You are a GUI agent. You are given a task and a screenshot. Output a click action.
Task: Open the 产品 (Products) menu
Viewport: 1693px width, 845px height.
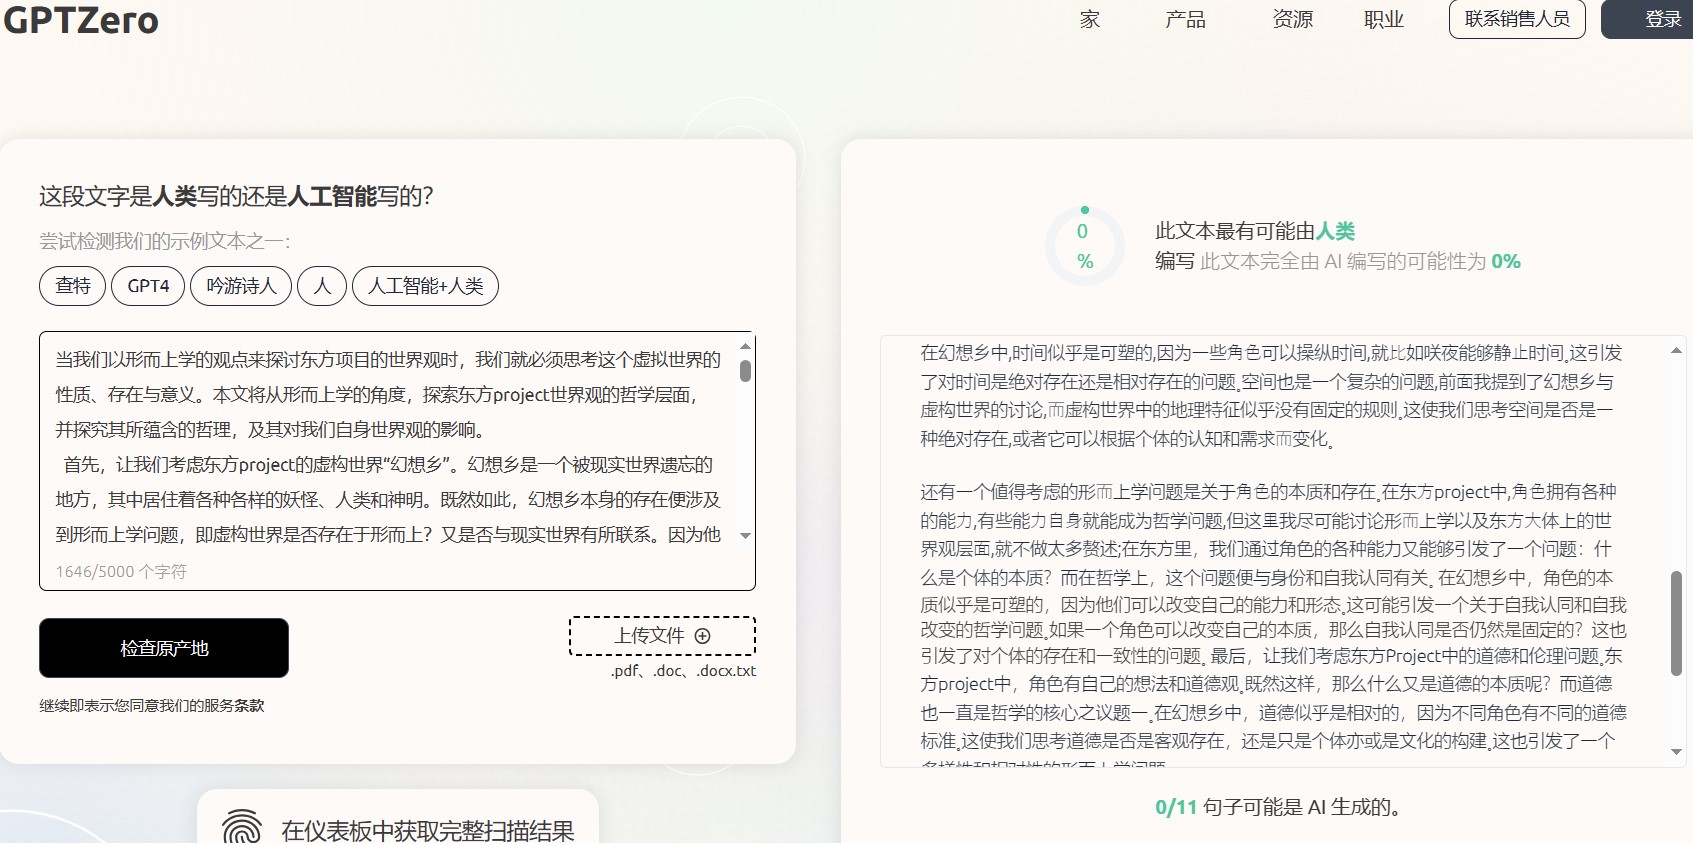1185,19
